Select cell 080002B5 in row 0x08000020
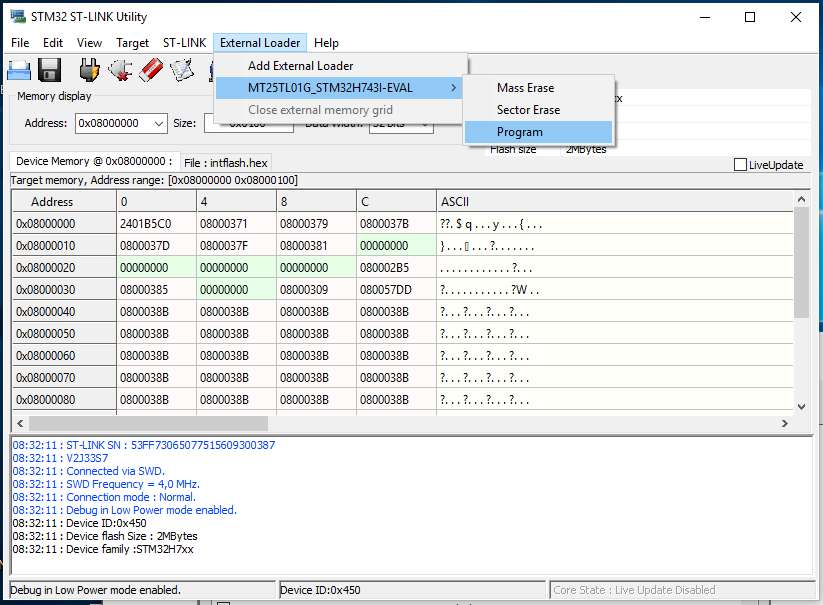823x605 pixels. (x=397, y=268)
